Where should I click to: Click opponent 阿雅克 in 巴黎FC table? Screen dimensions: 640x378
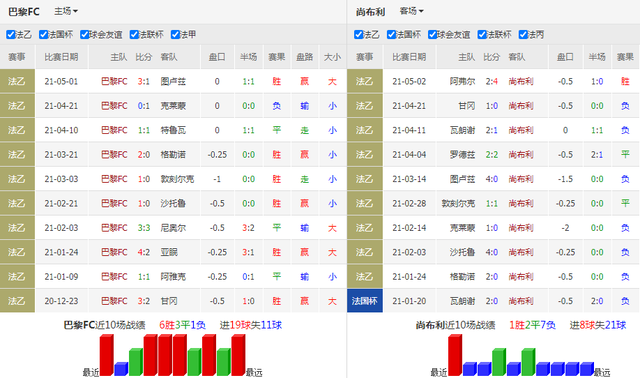(173, 277)
